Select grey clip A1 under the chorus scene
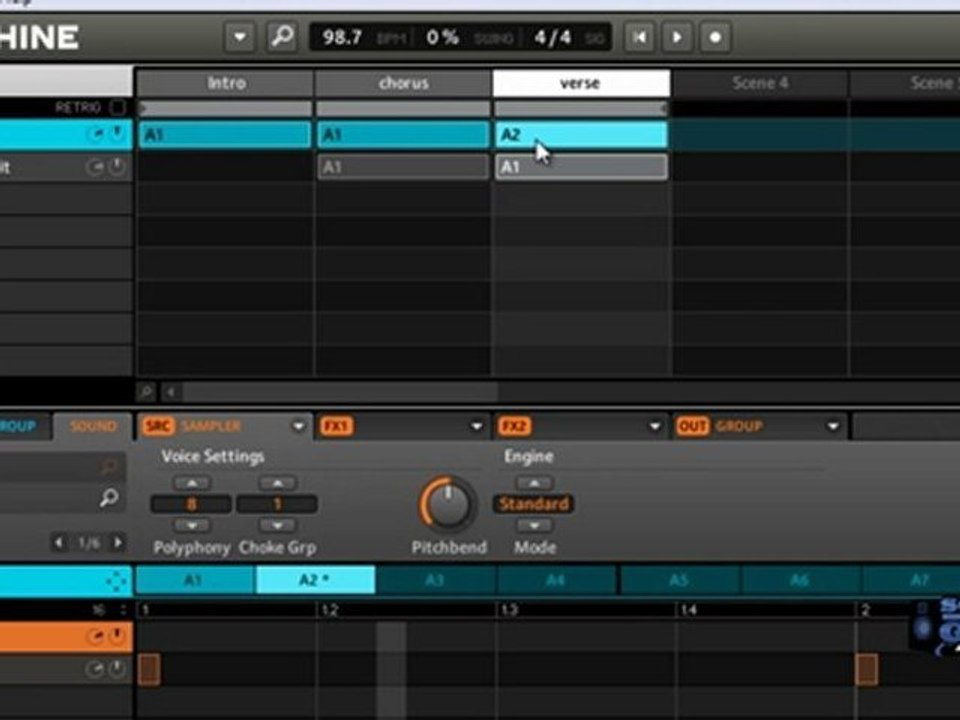960x720 pixels. [x=403, y=167]
